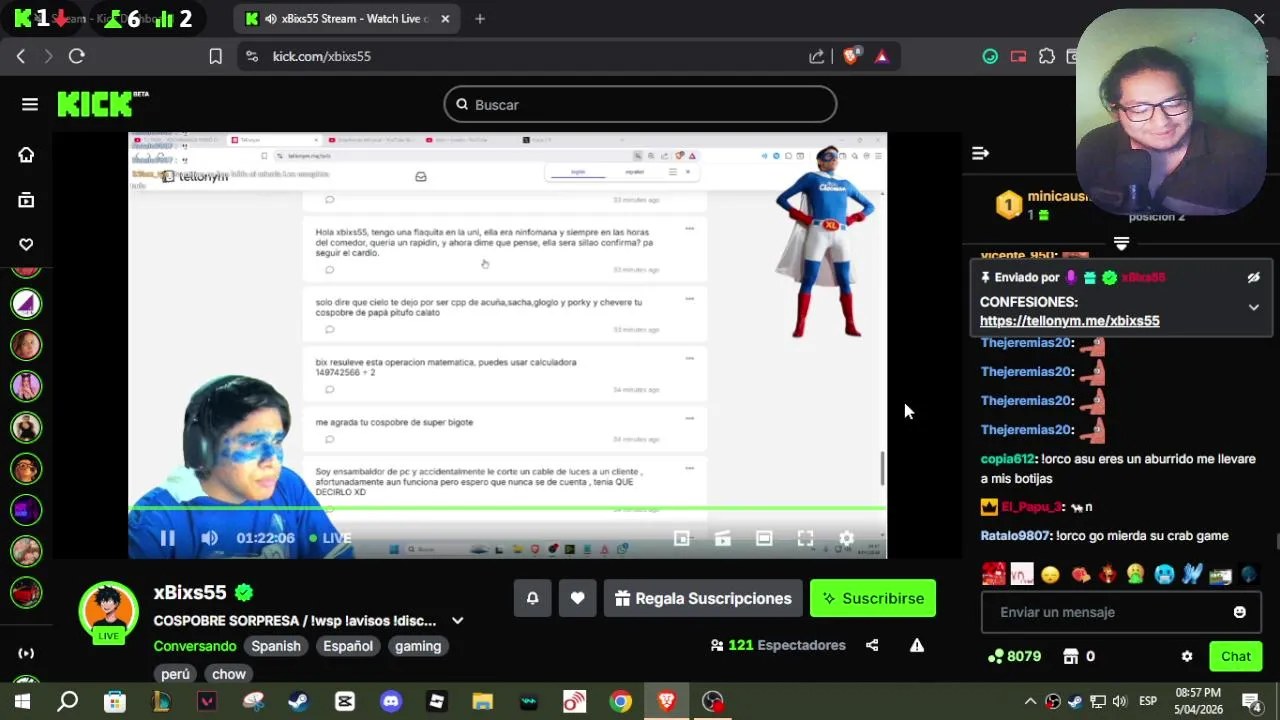
Task: Open browser extensions puzzle icon
Action: coord(1047,57)
